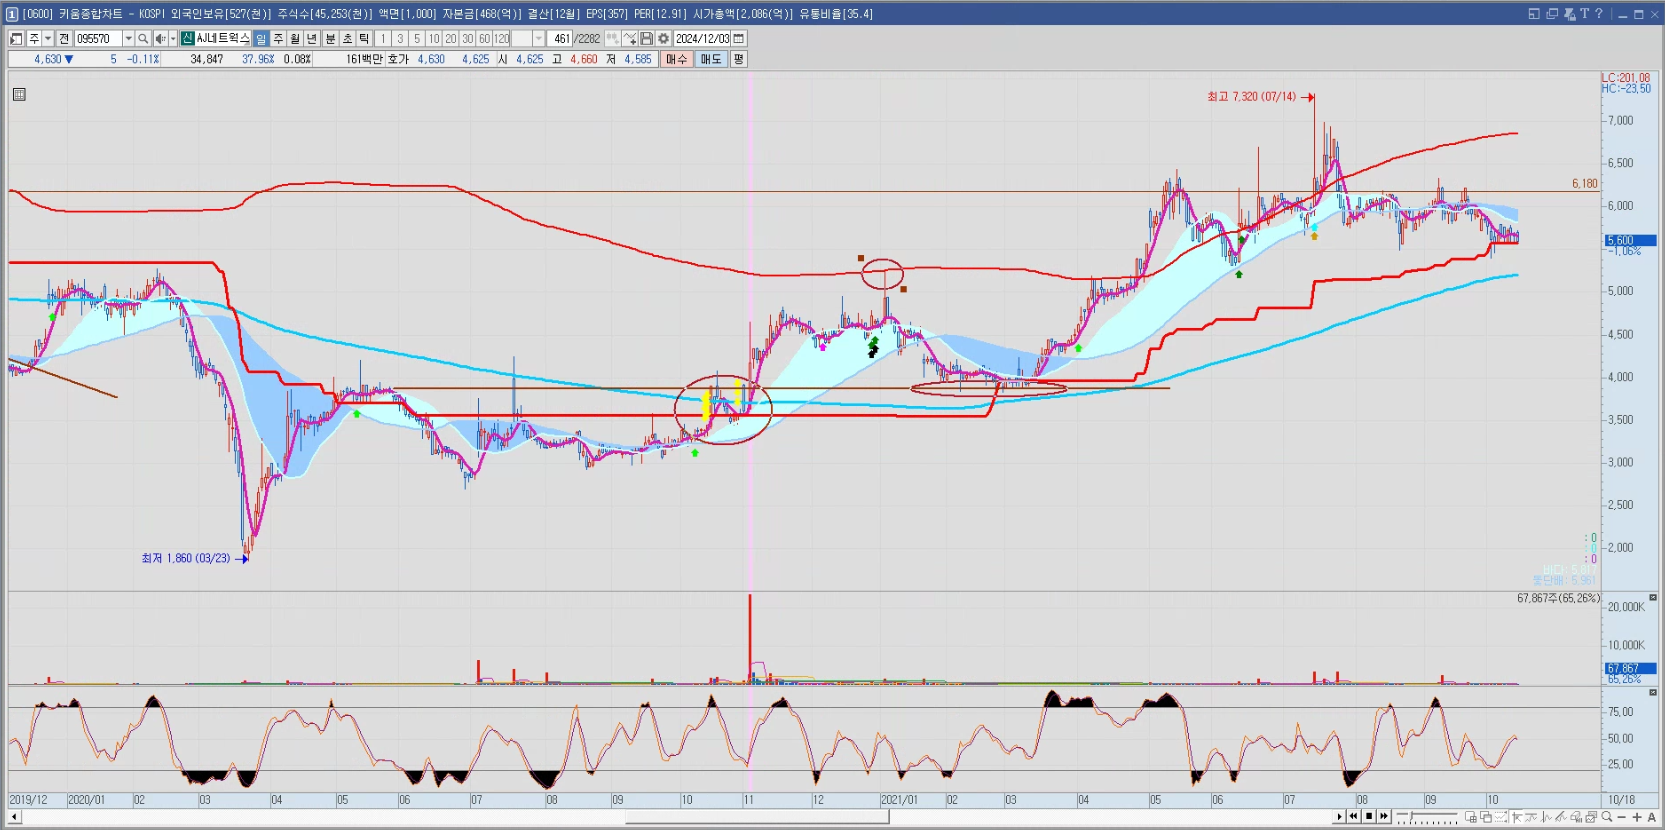This screenshot has height=830, width=1665.
Task: Save chart with the floppy disk icon
Action: click(x=647, y=38)
